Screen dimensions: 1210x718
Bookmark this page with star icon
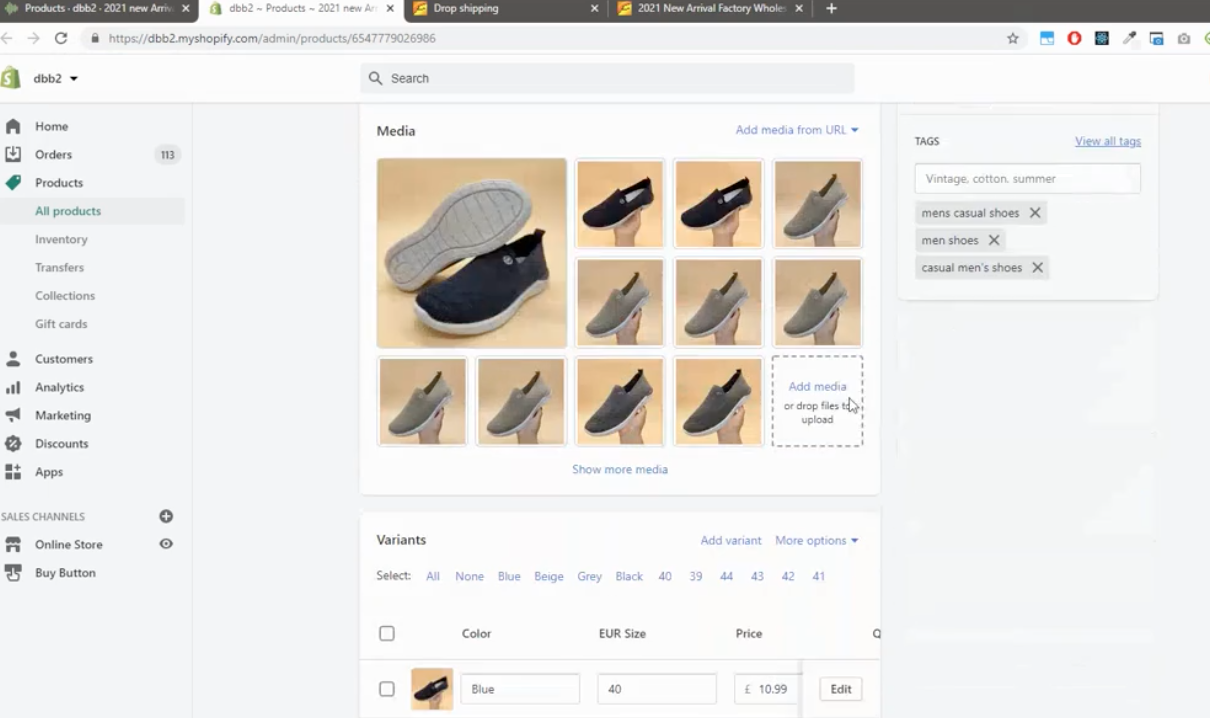click(1013, 38)
